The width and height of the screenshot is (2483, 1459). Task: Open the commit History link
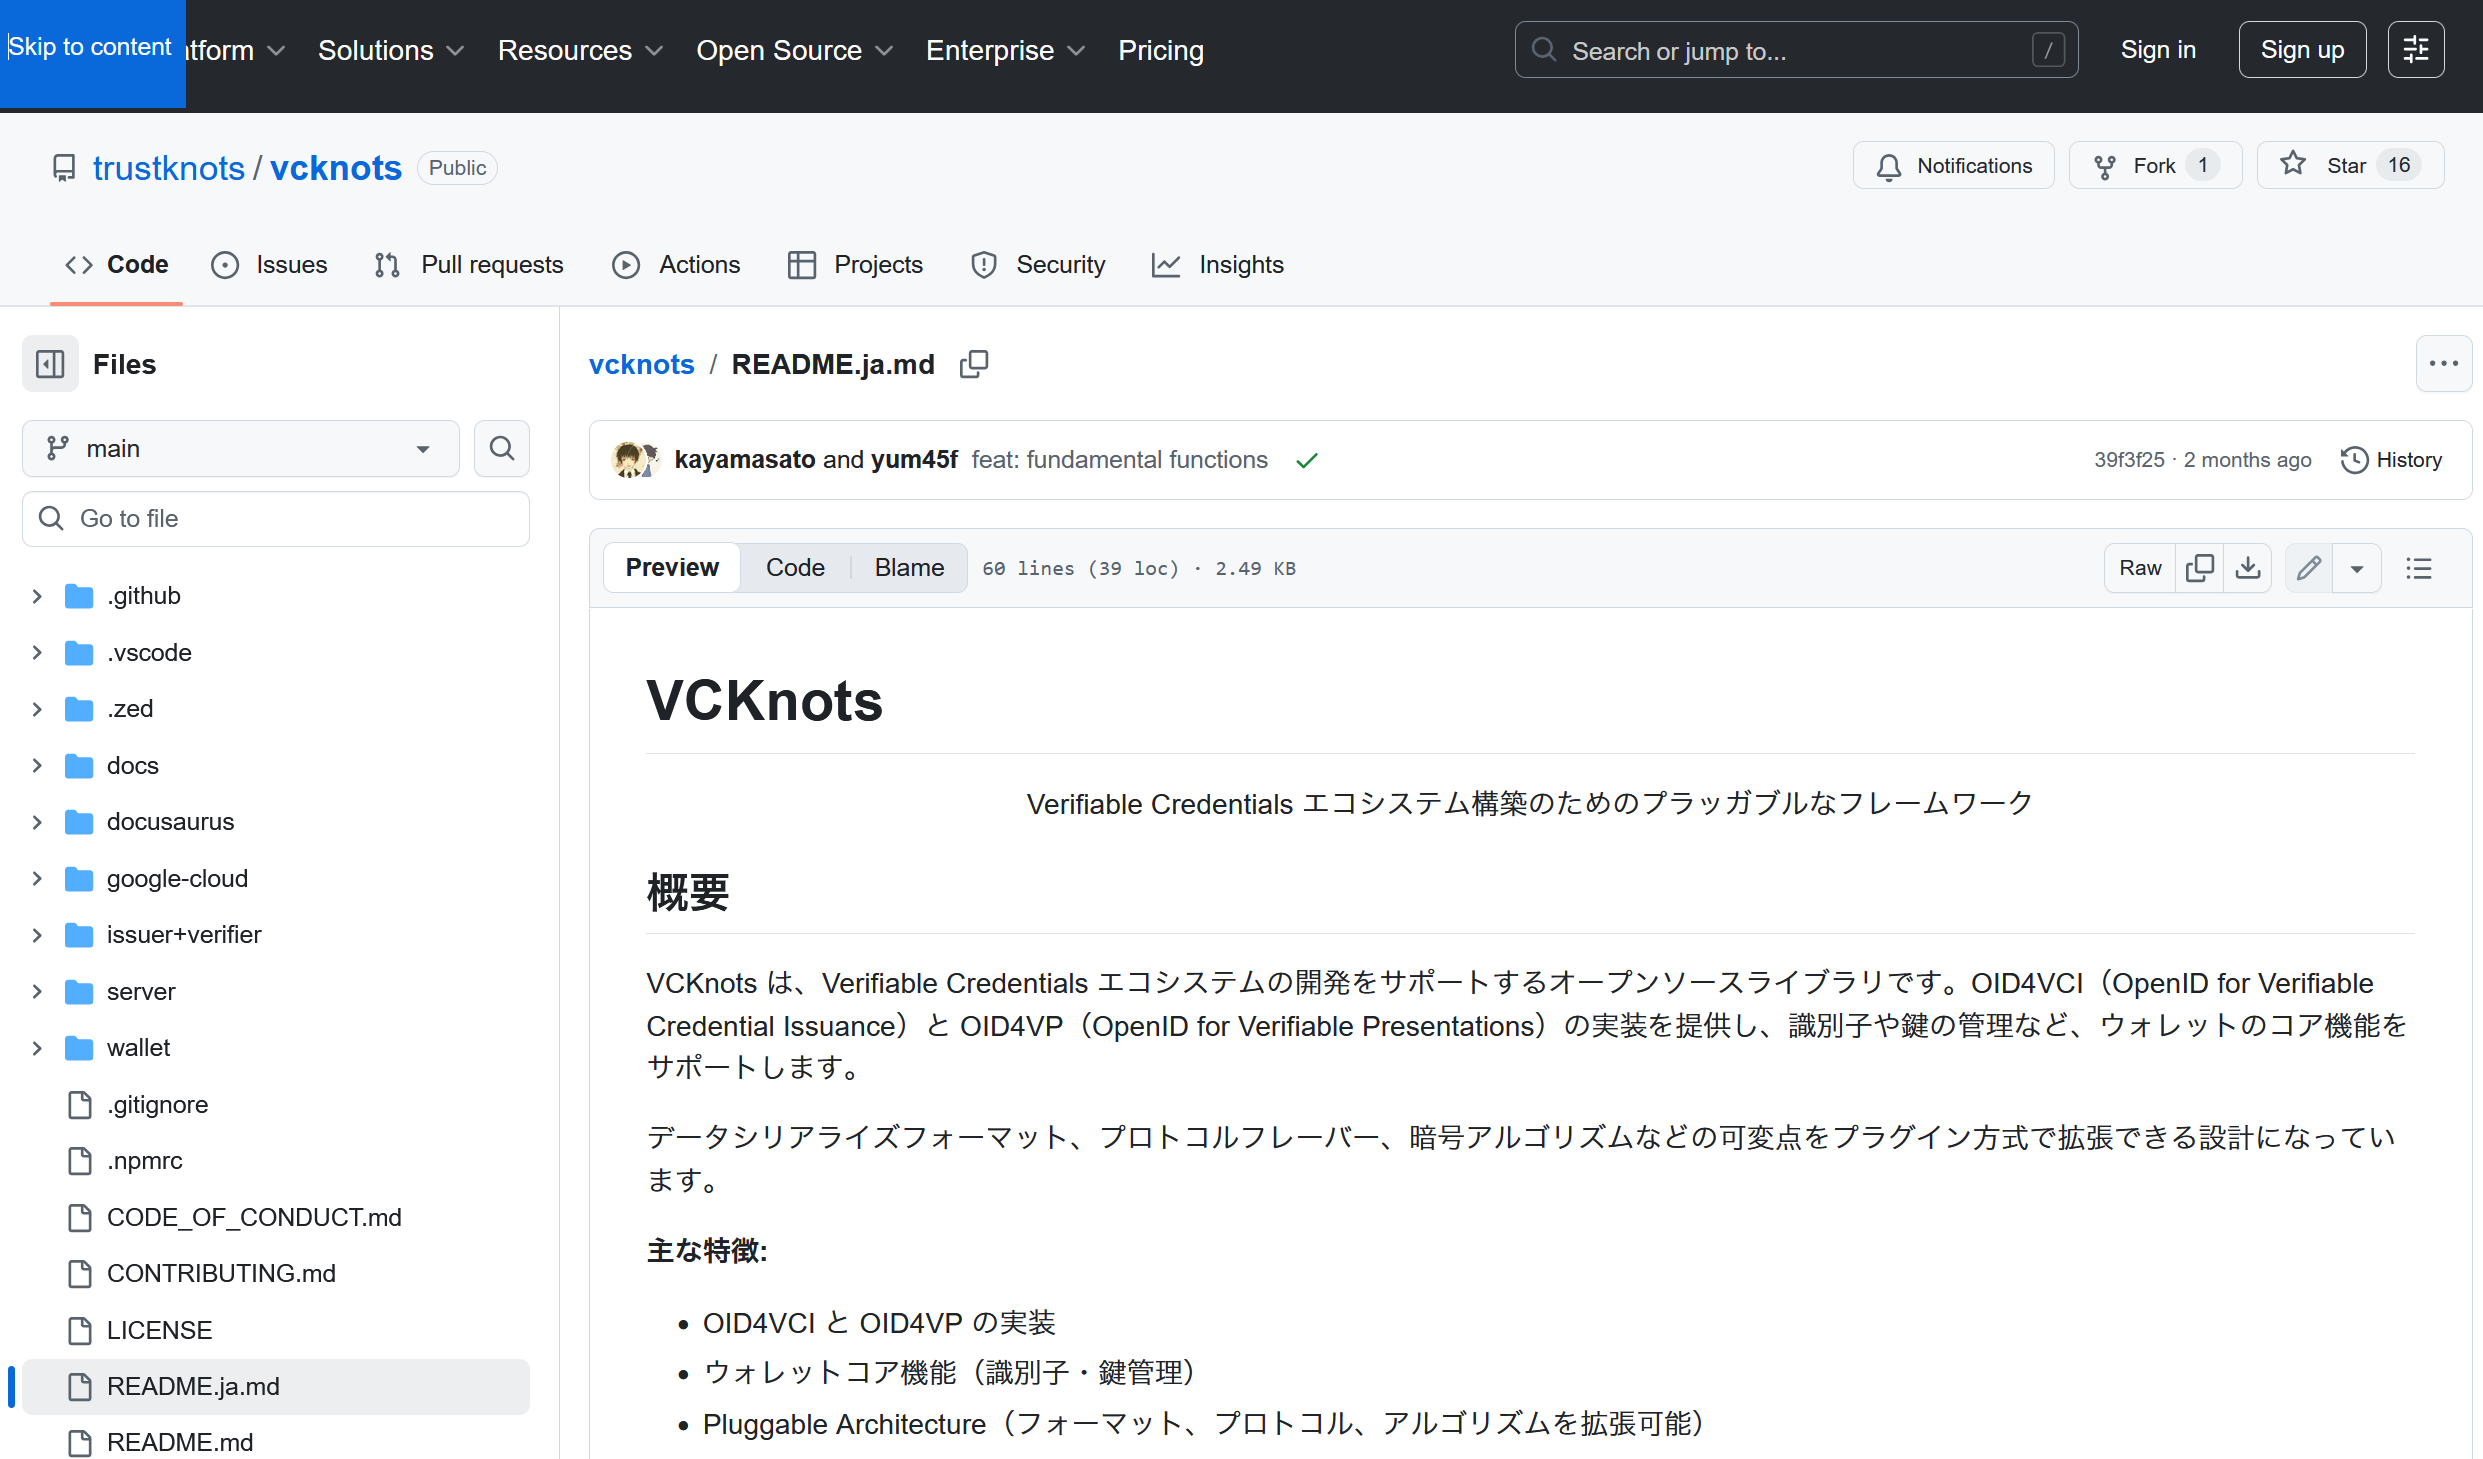2392,460
